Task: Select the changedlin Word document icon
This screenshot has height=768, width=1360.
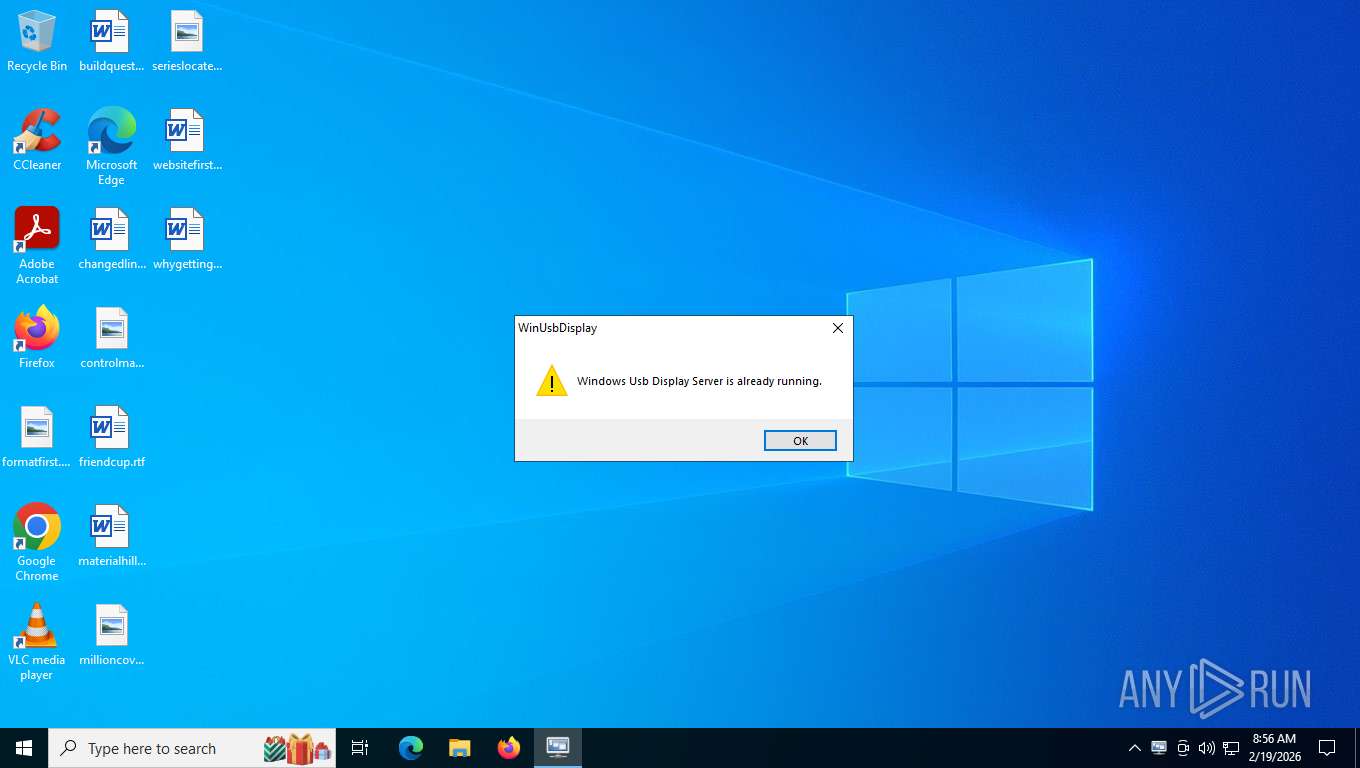Action: (x=111, y=239)
